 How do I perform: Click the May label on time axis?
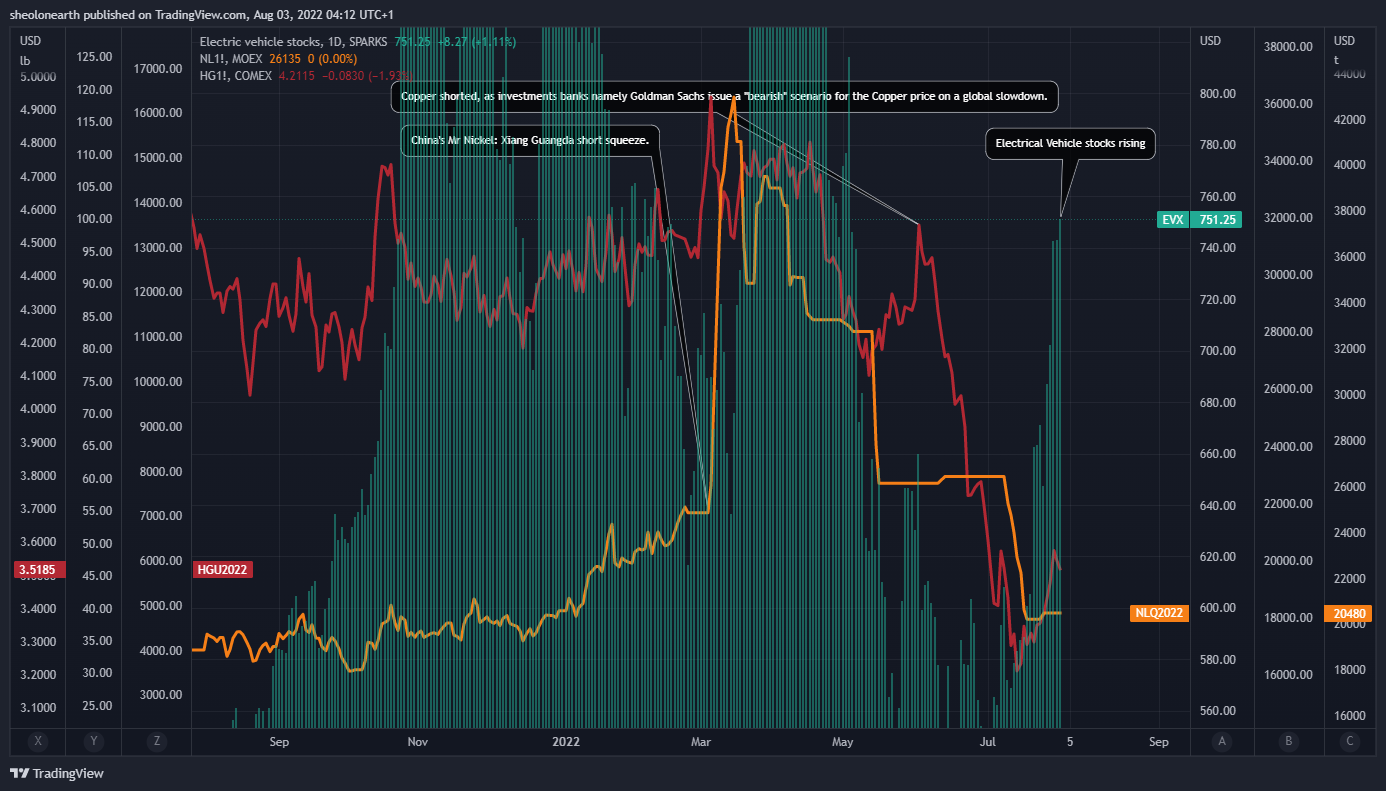click(843, 741)
